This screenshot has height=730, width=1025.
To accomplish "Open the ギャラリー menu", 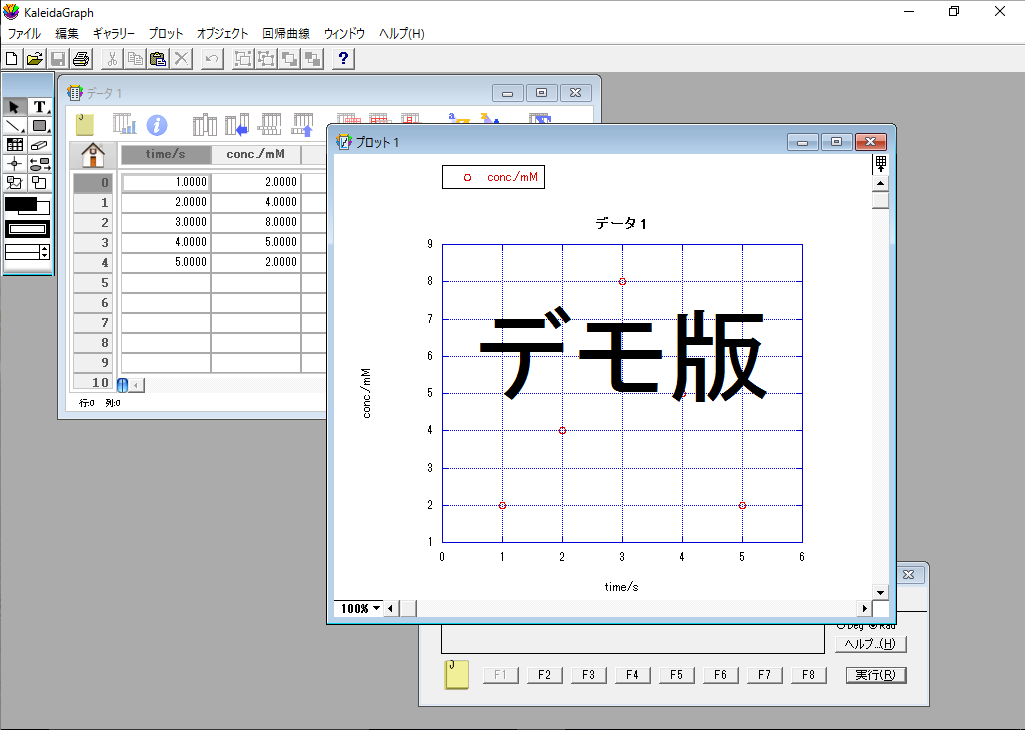I will (114, 33).
